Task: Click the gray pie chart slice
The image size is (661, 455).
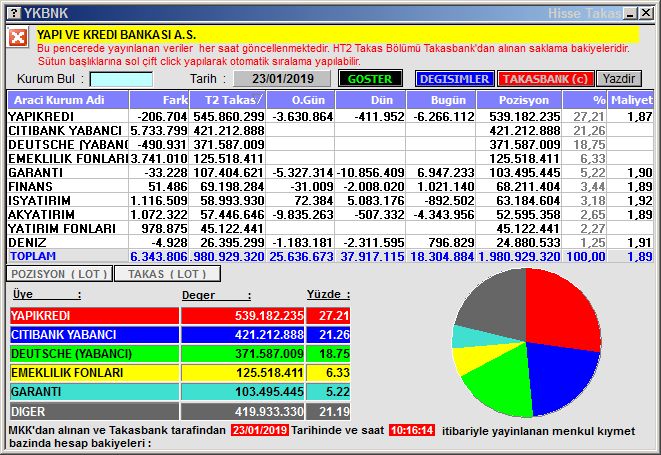Action: click(x=497, y=304)
